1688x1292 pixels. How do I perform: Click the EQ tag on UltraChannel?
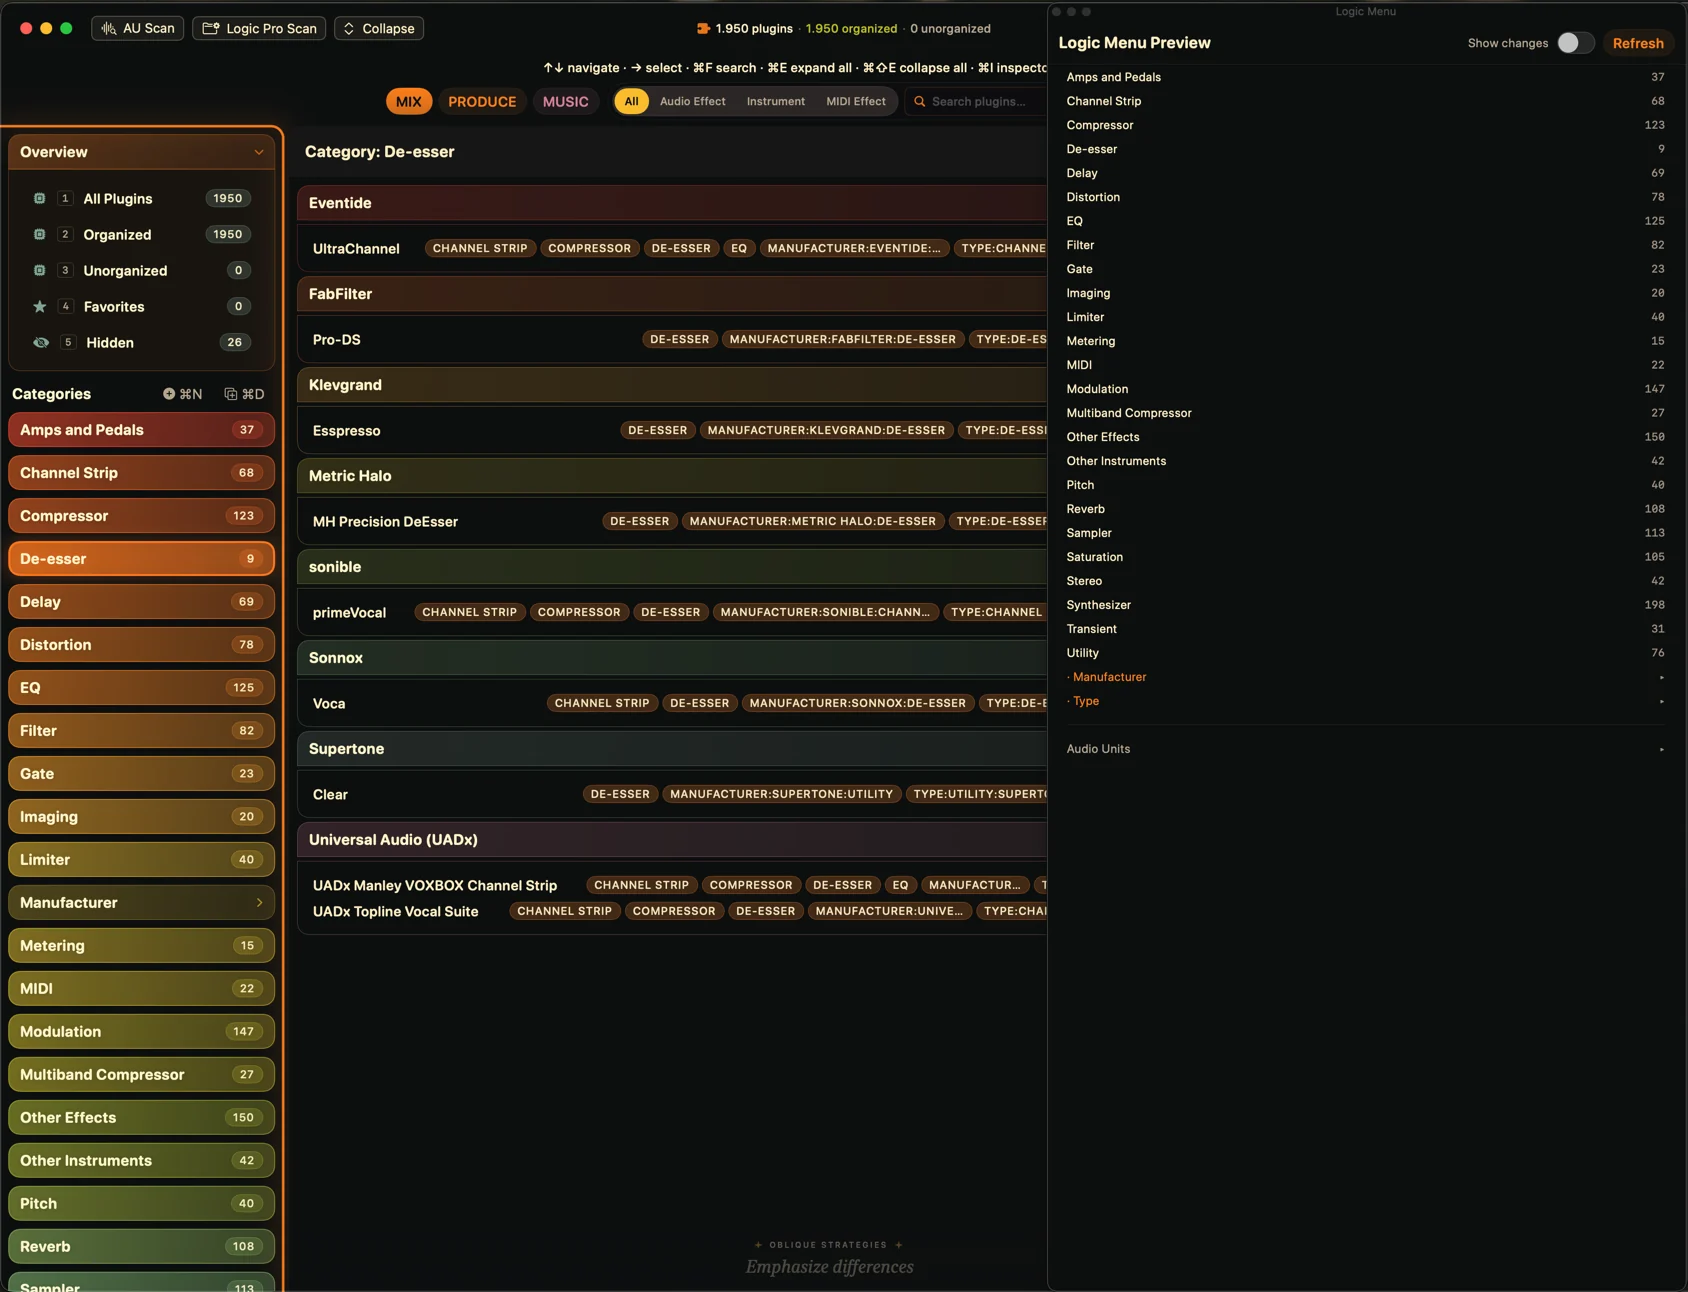click(x=739, y=249)
